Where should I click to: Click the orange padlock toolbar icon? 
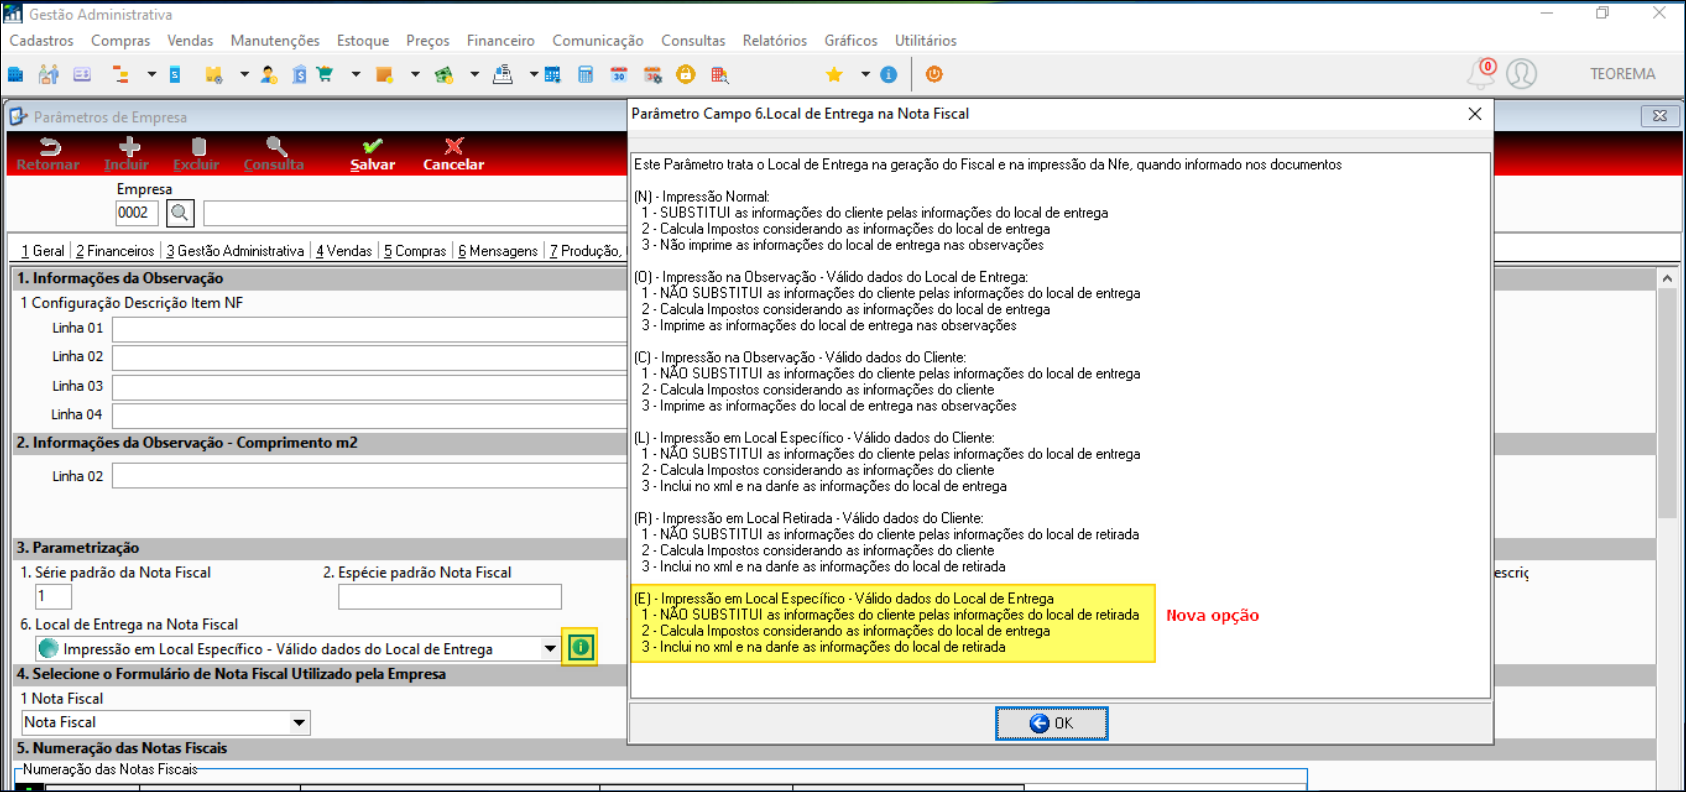[x=685, y=74]
